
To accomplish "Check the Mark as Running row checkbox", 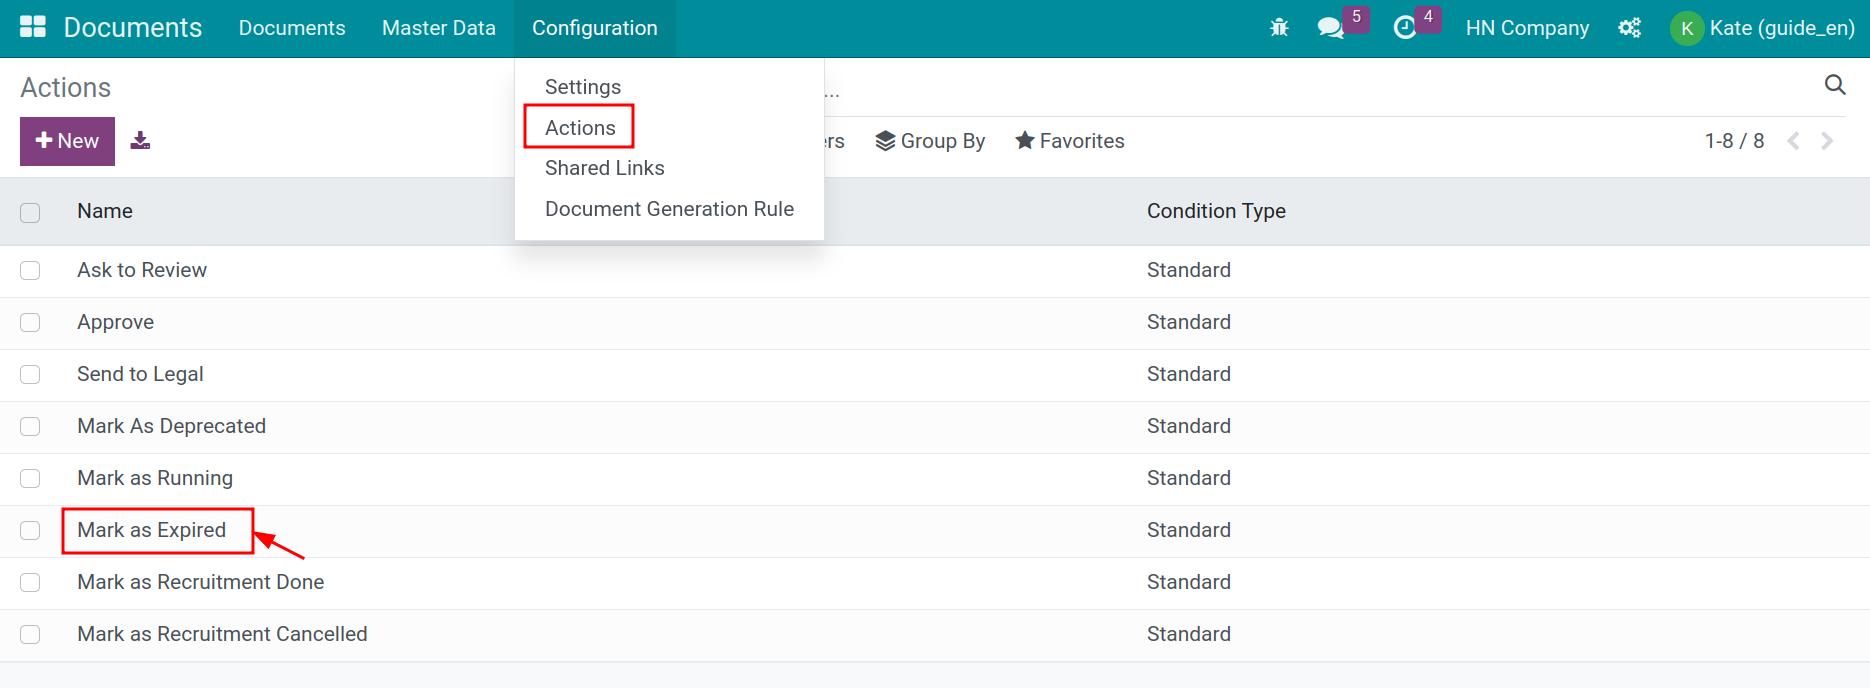I will coord(30,478).
